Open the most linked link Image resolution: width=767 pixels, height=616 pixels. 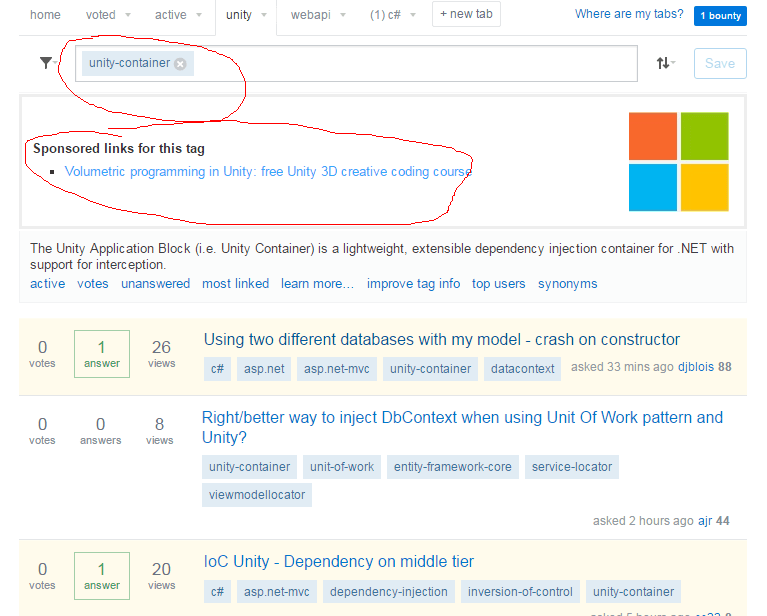(x=236, y=284)
